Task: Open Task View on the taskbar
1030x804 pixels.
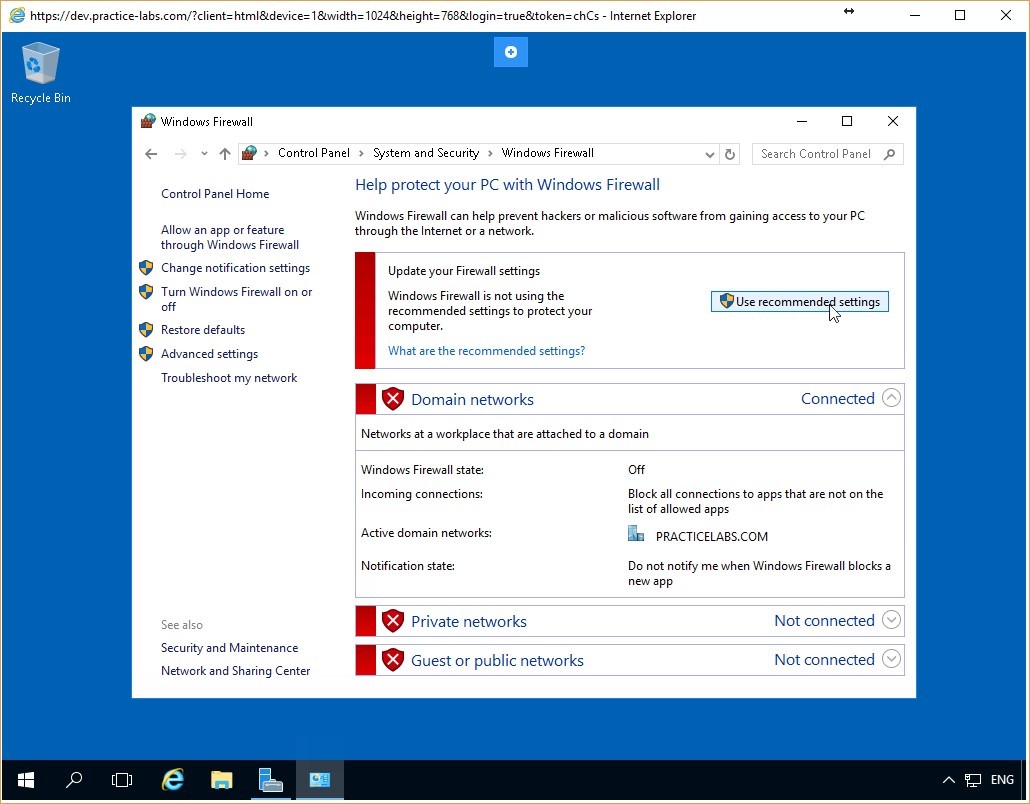Action: tap(122, 780)
